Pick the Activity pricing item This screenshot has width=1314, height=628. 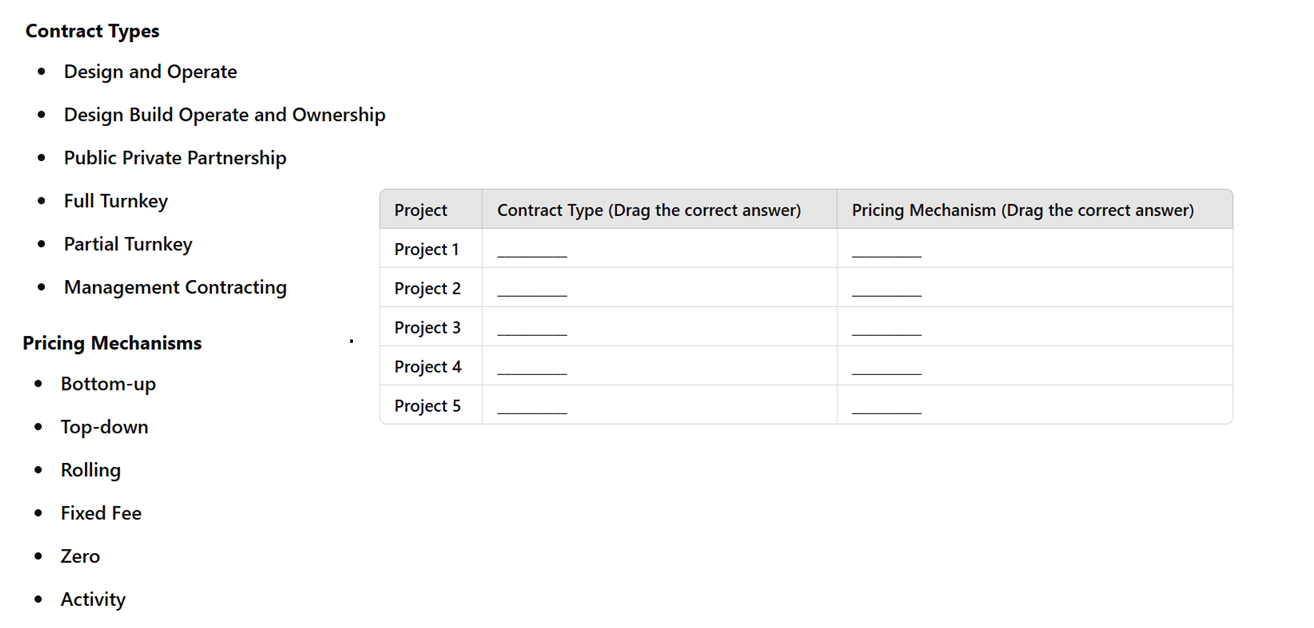[93, 600]
